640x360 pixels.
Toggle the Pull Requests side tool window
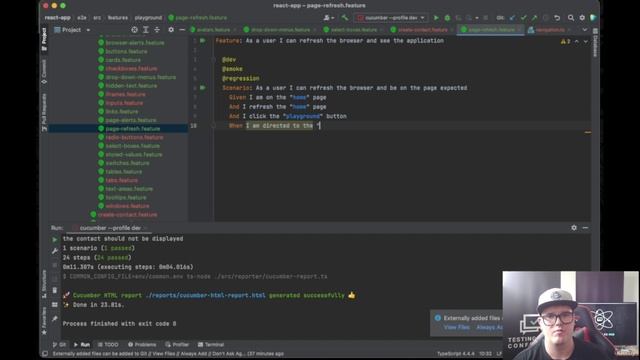pyautogui.click(x=44, y=112)
